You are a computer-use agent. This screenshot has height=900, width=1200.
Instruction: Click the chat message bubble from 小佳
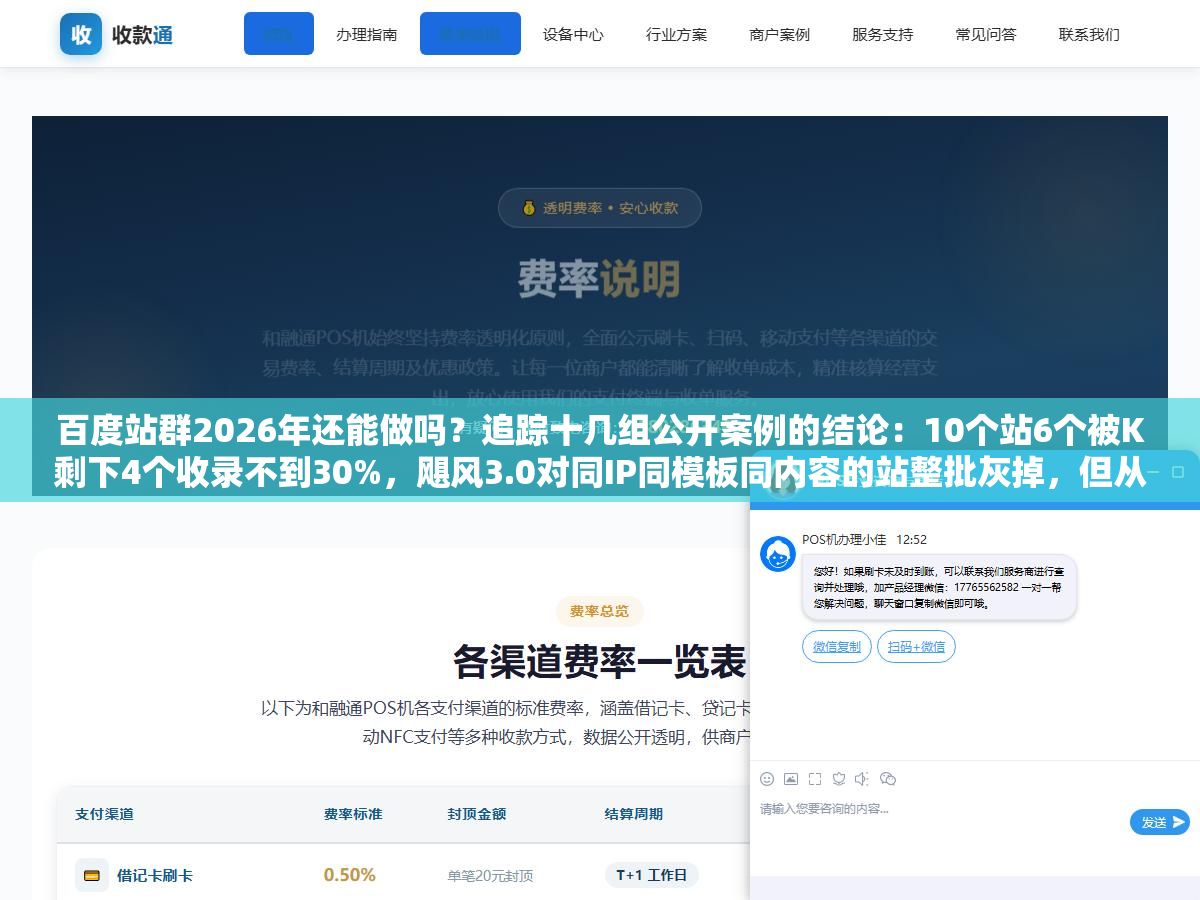[x=939, y=588]
